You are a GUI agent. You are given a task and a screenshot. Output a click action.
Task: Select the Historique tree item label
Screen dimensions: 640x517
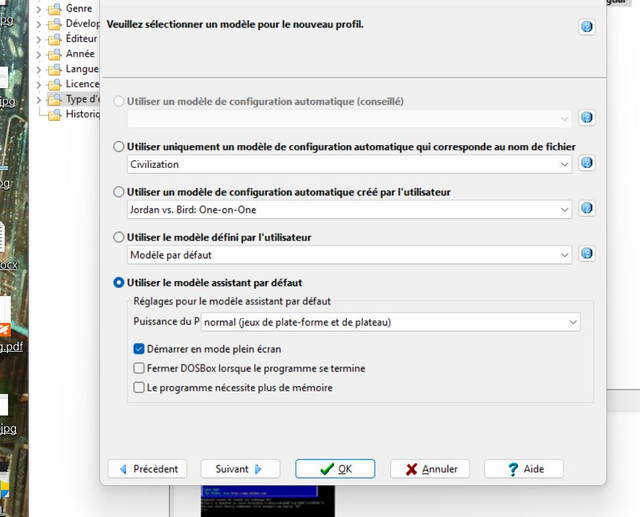coord(82,114)
